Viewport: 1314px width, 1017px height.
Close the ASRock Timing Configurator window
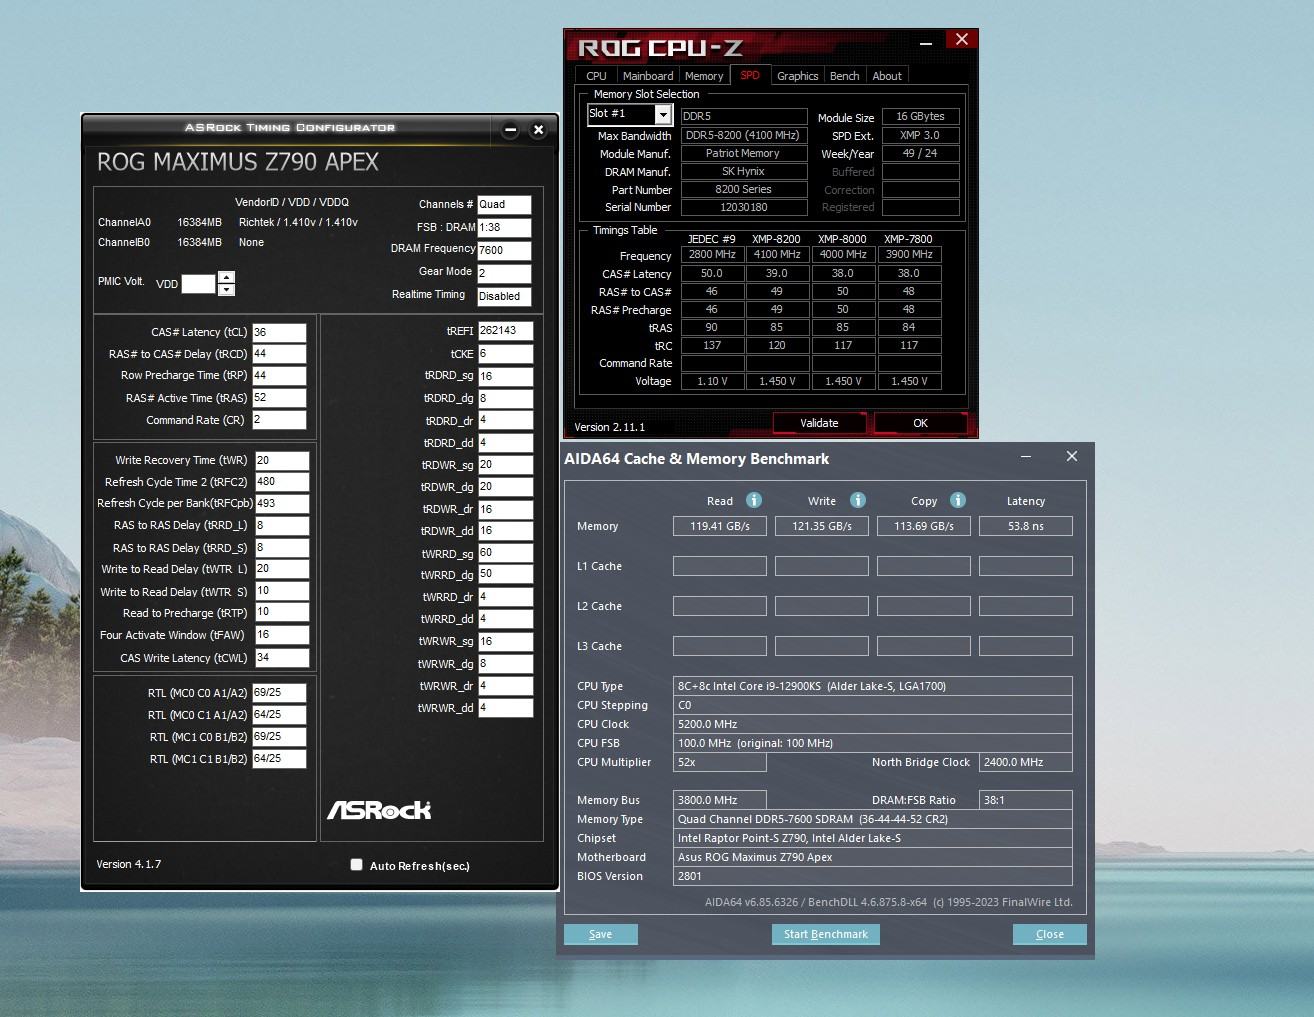[538, 129]
